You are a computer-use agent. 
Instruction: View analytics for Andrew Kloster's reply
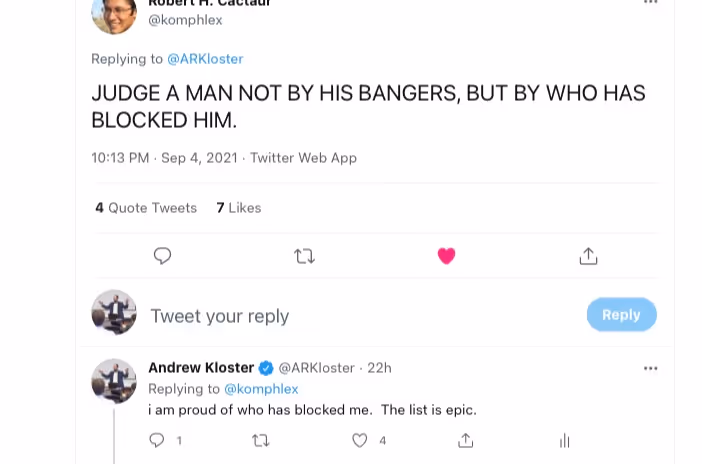click(565, 440)
